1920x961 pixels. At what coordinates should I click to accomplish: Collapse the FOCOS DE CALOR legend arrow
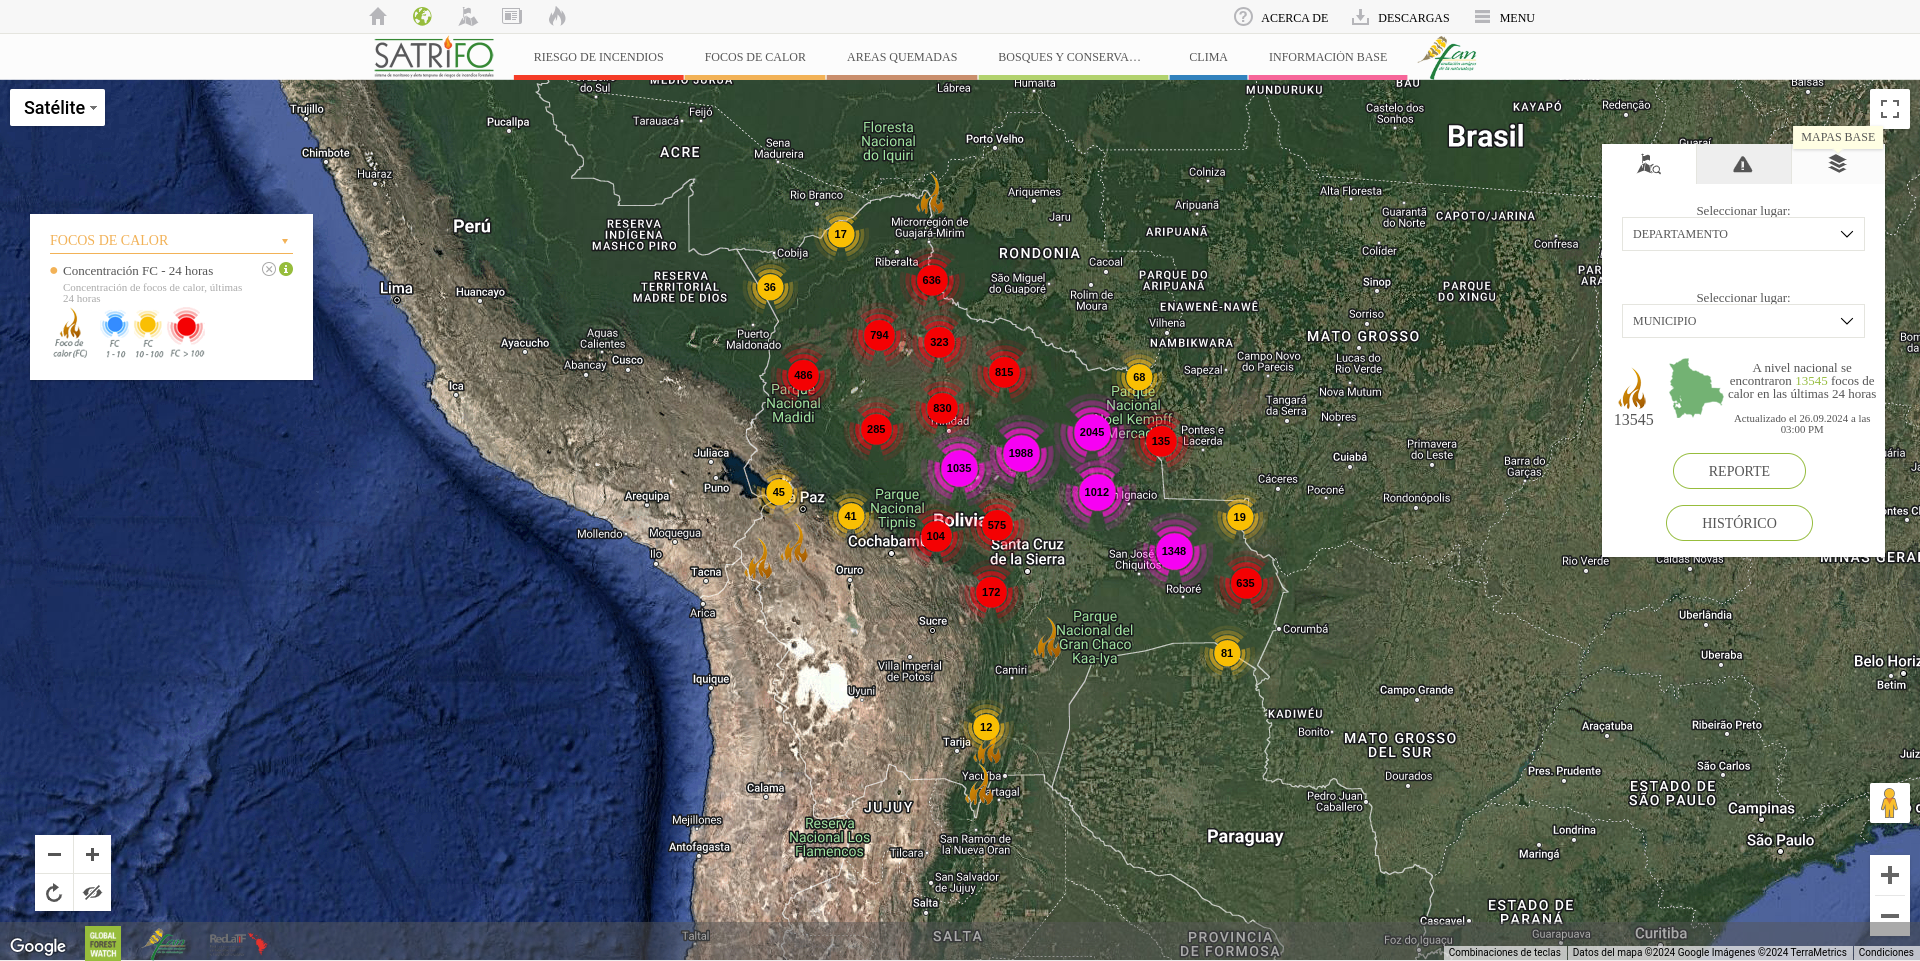tap(285, 241)
